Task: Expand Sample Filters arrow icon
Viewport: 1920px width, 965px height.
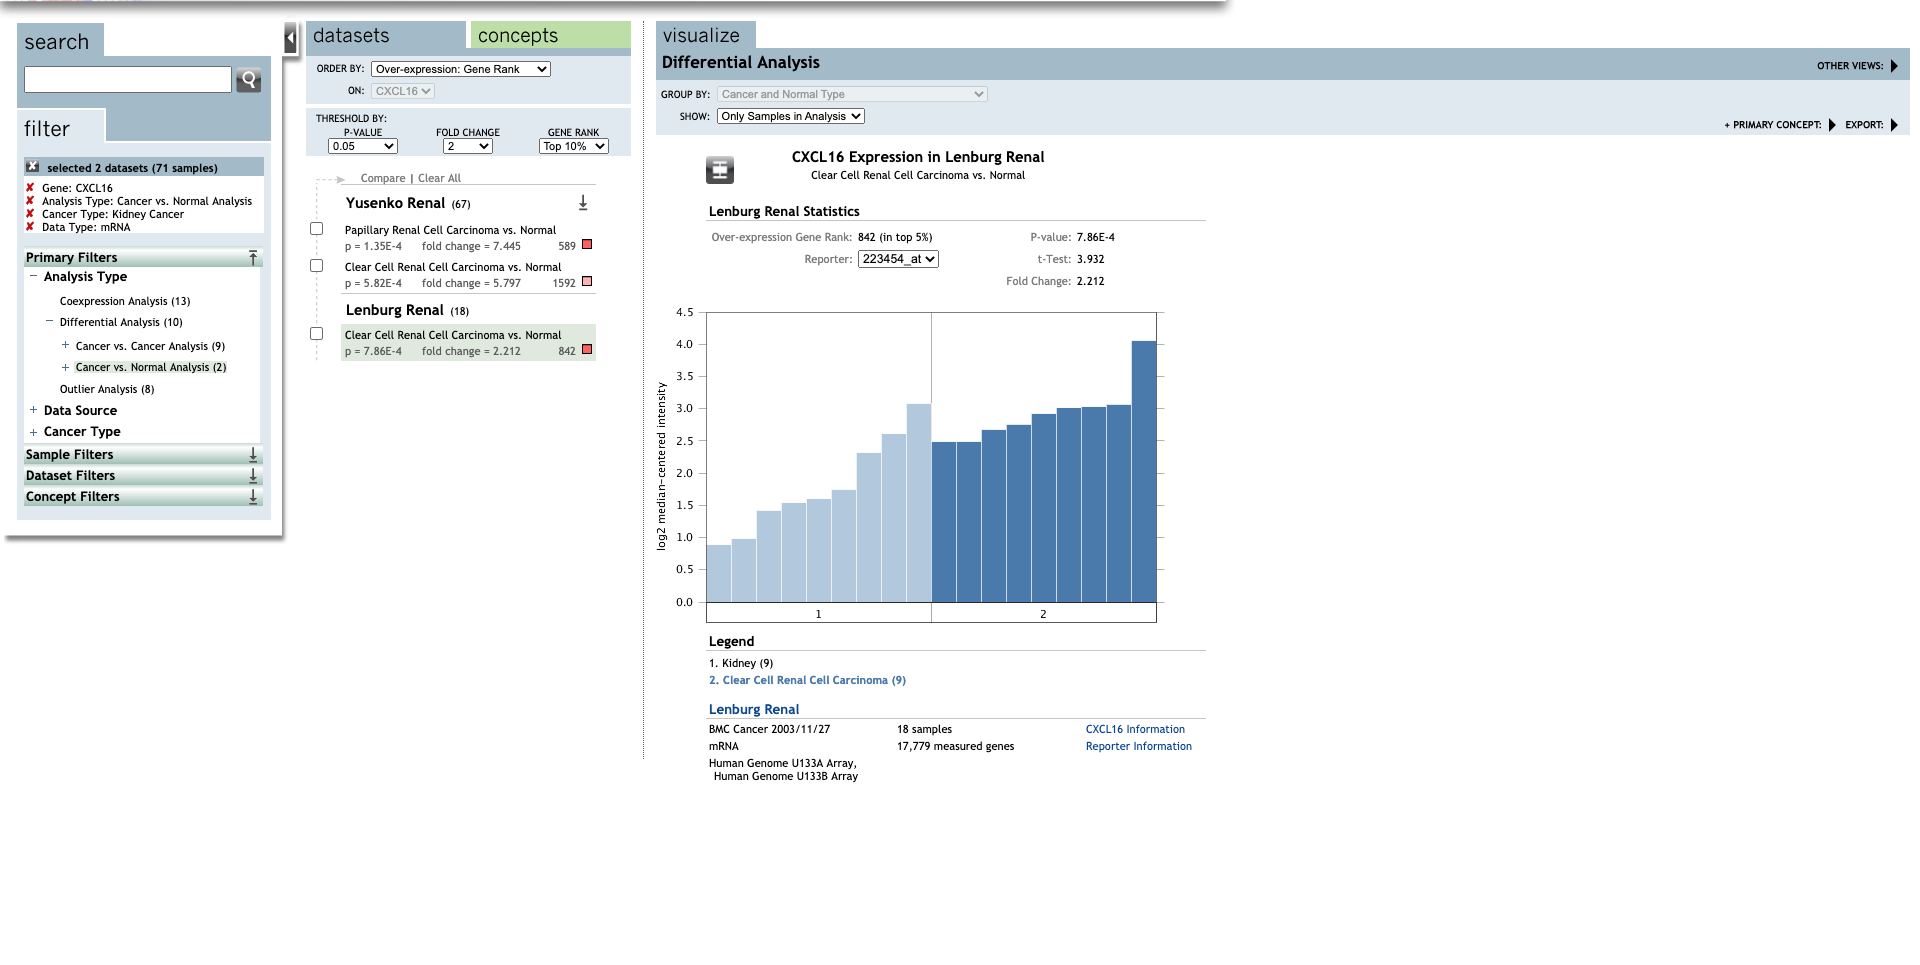Action: point(253,454)
